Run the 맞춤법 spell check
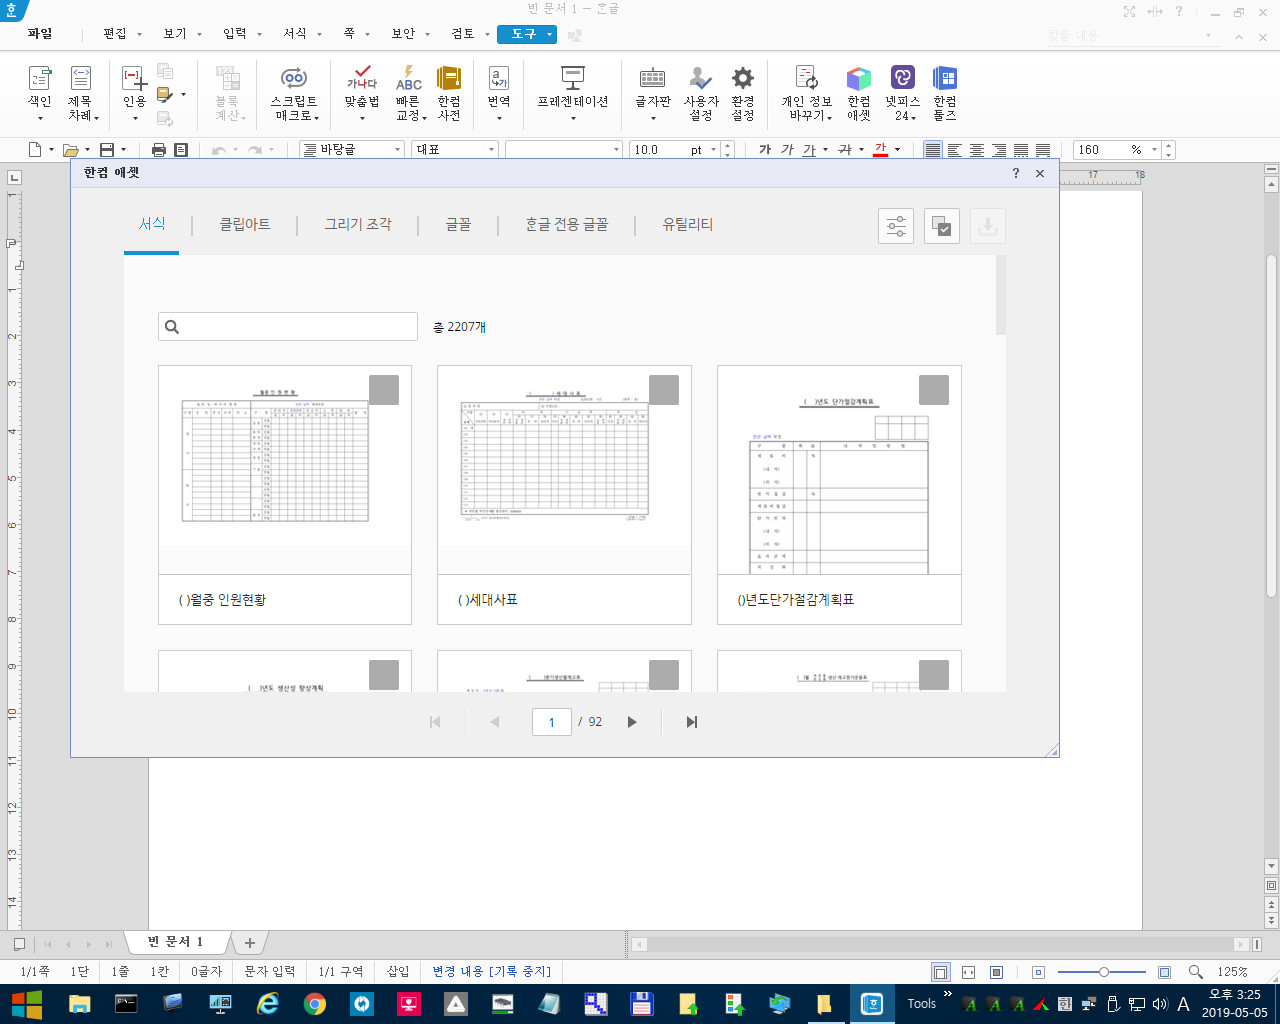This screenshot has width=1280, height=1024. point(362,93)
